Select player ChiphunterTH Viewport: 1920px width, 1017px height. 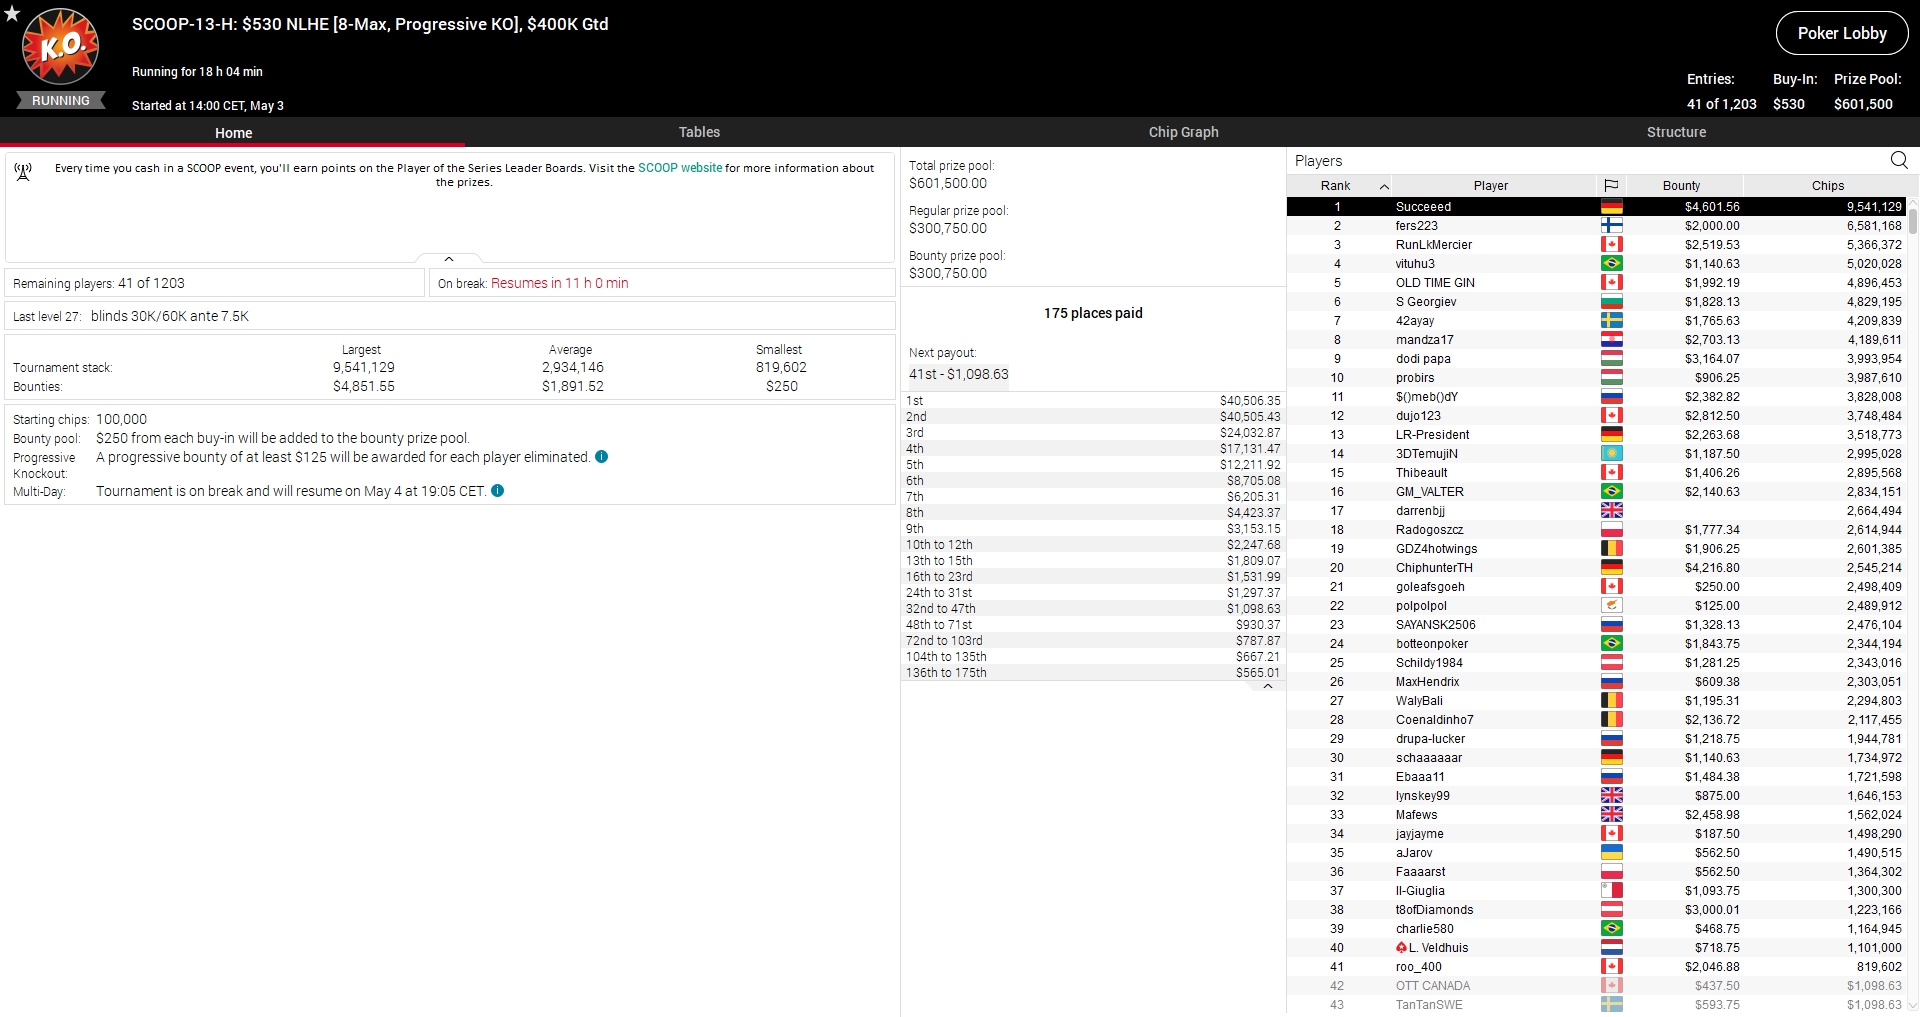(x=1596, y=568)
